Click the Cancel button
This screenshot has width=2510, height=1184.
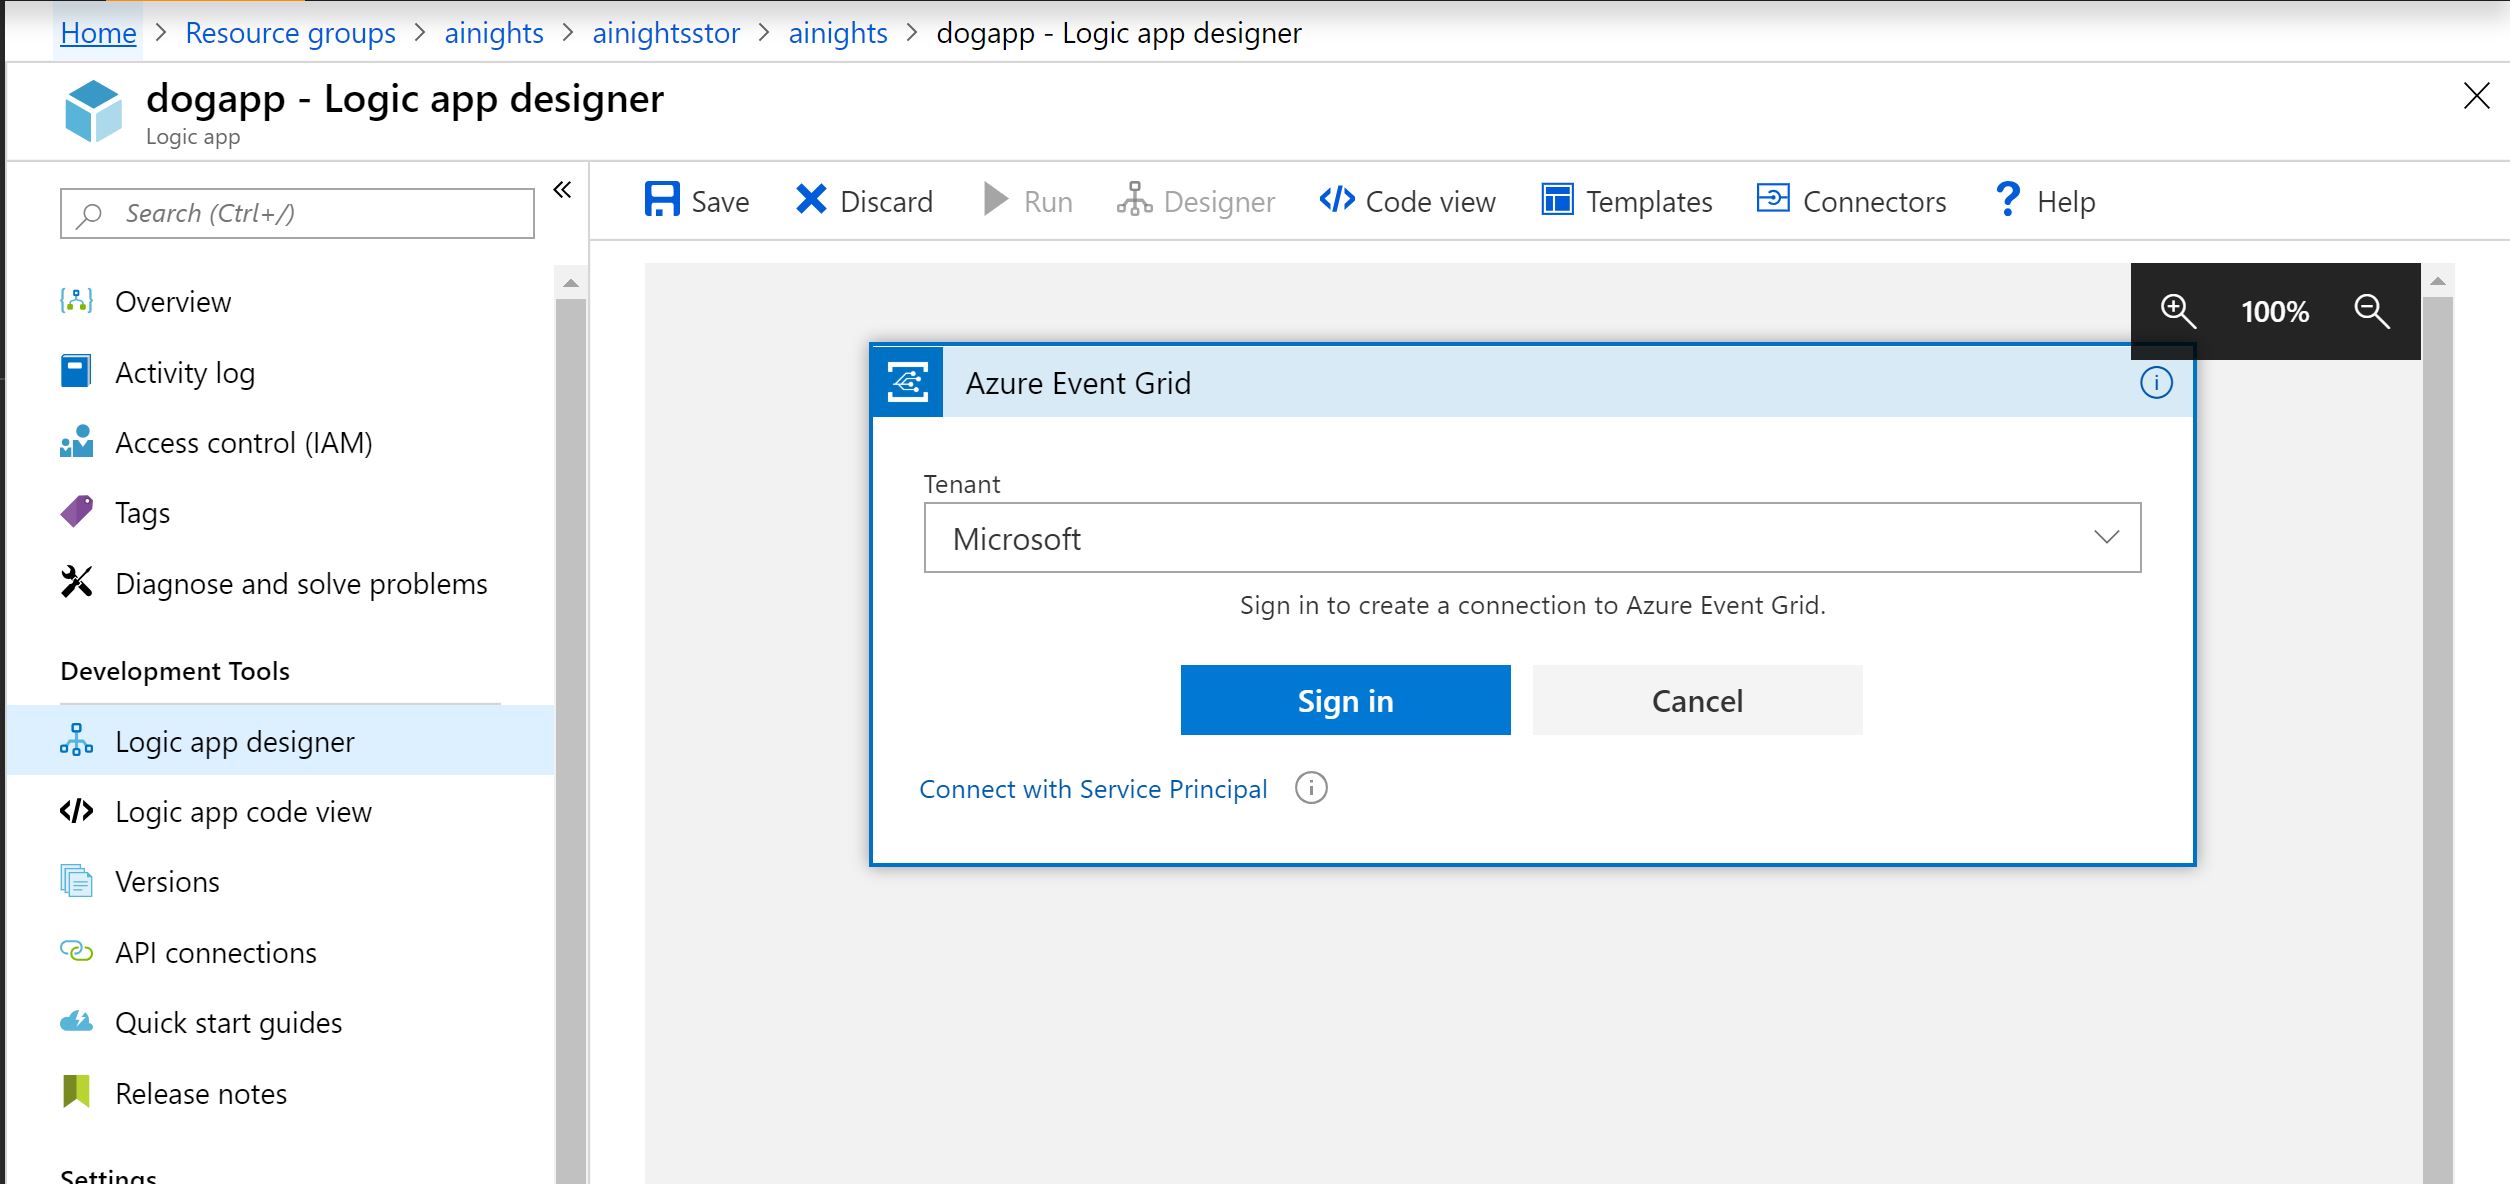click(x=1697, y=700)
